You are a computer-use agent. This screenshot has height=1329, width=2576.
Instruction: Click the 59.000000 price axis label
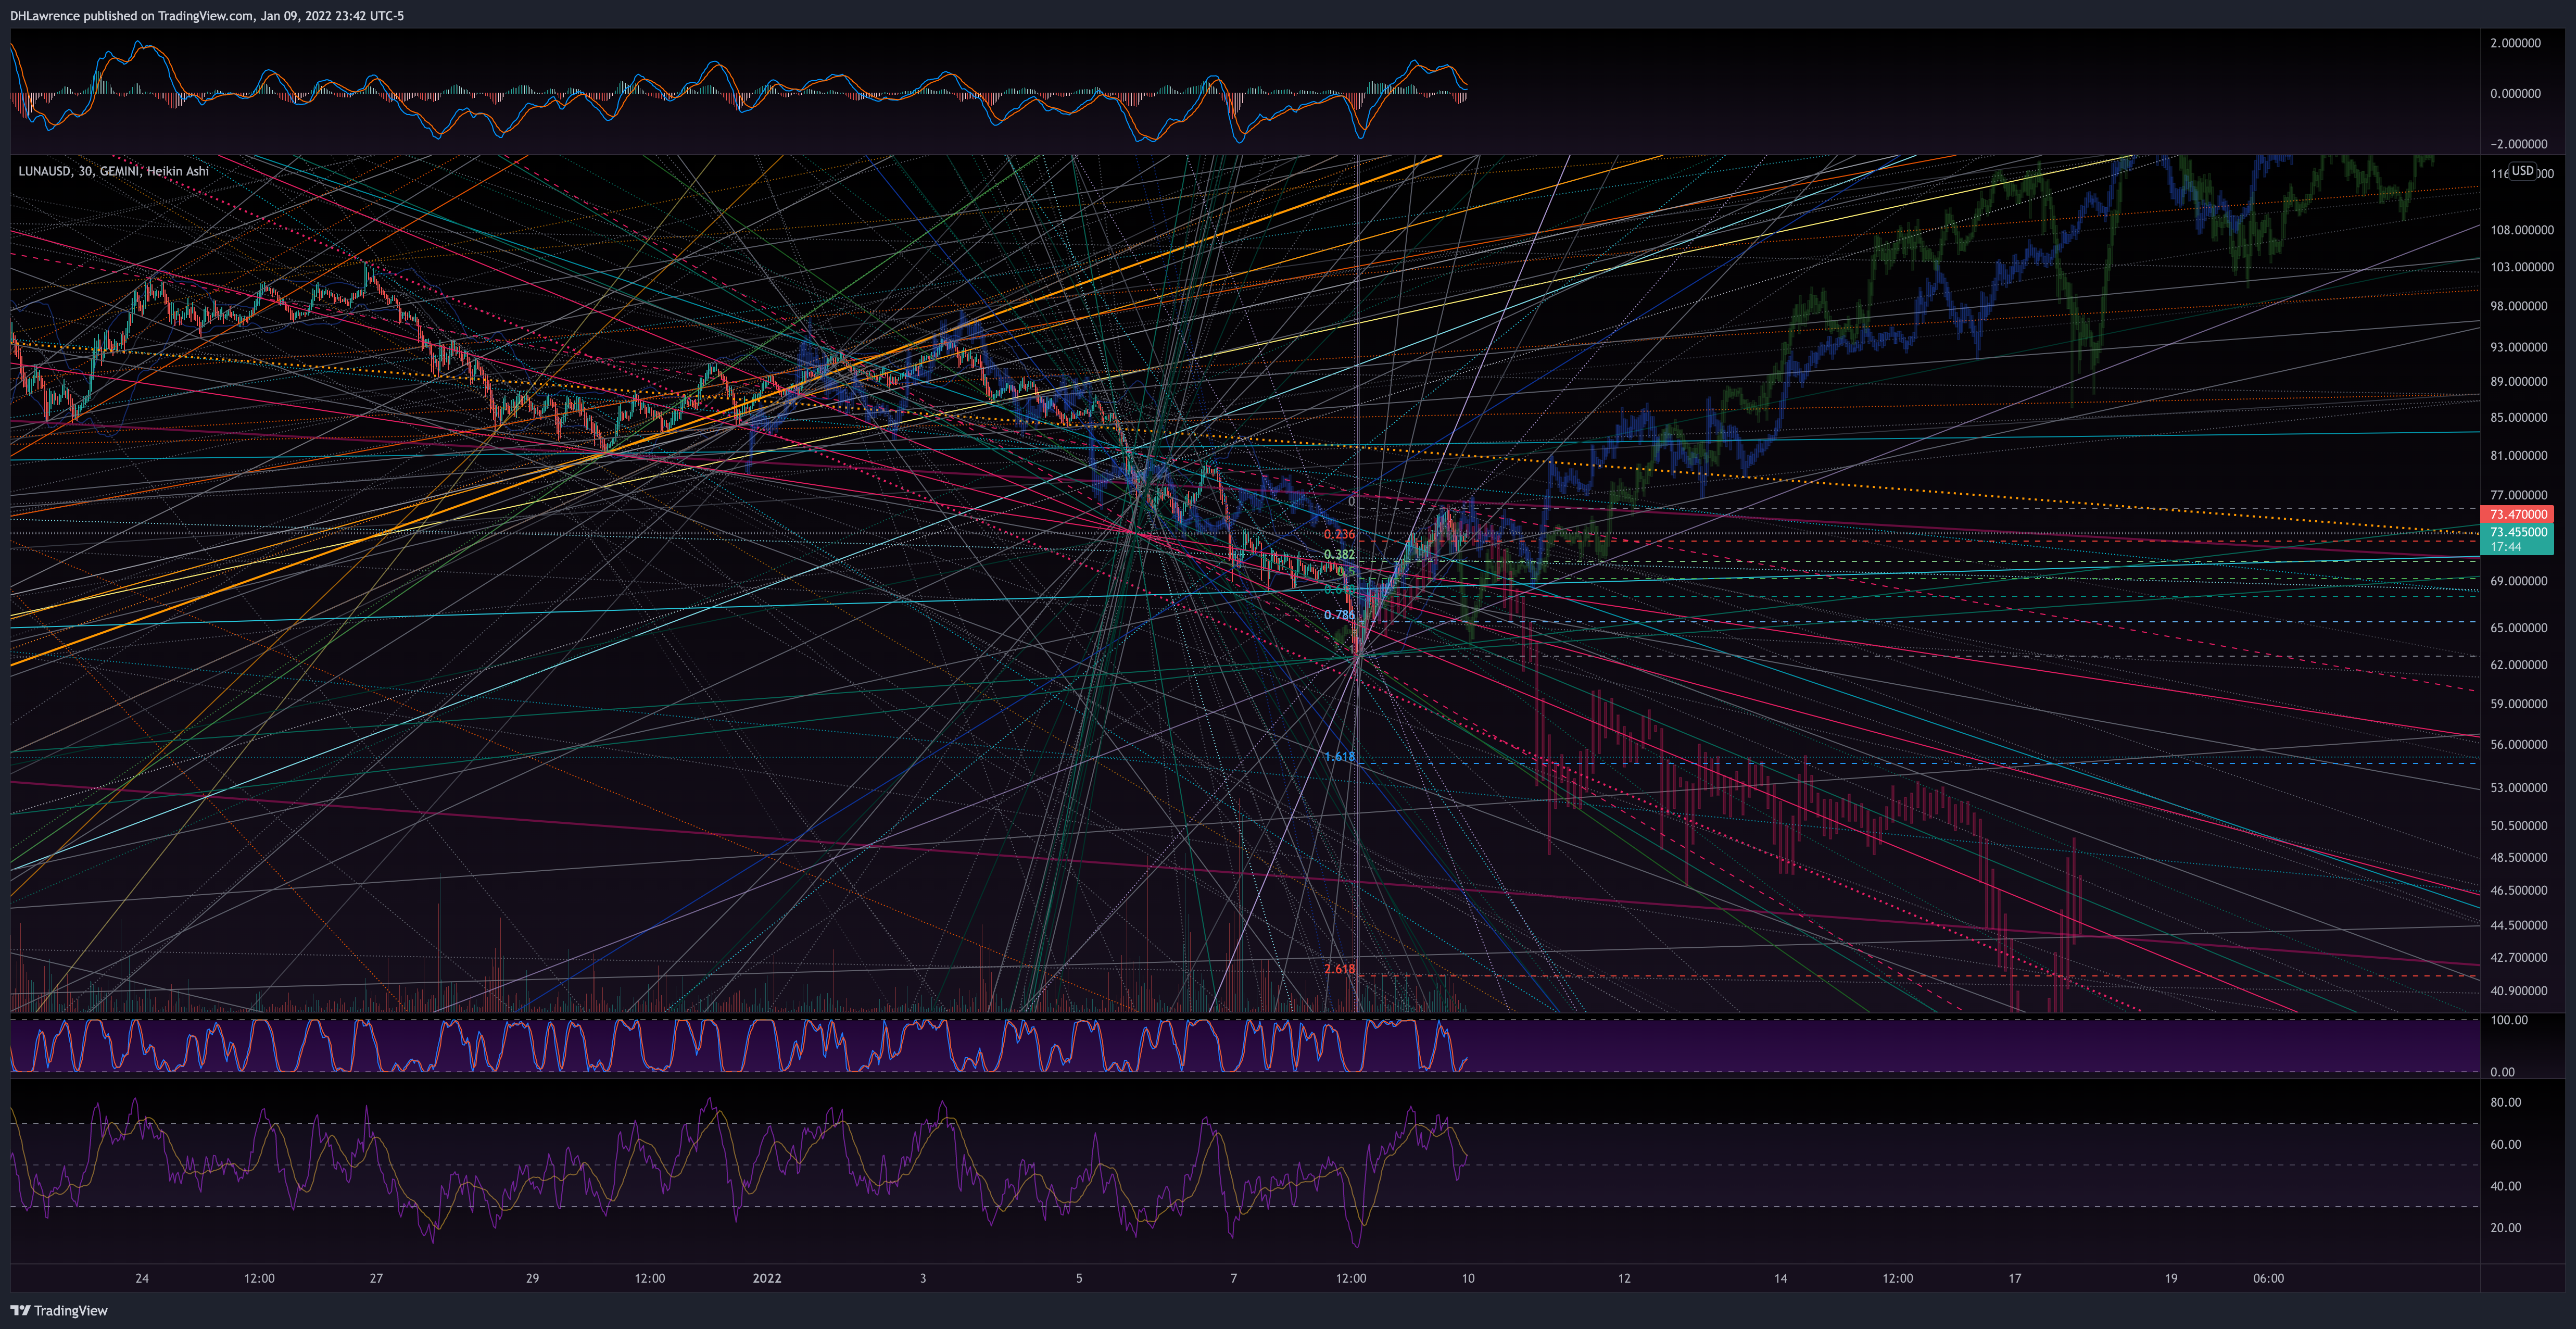click(x=2518, y=704)
